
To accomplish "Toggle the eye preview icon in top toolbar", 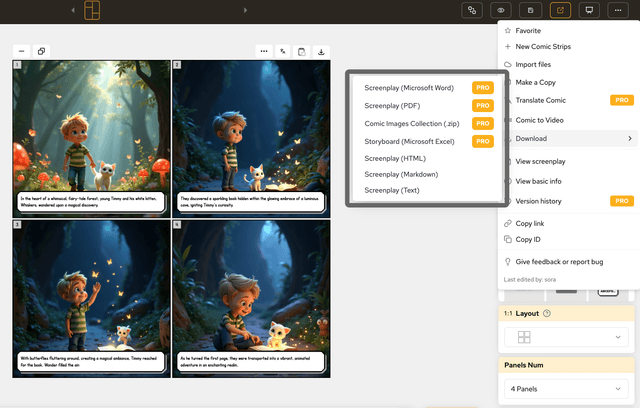I will [502, 10].
